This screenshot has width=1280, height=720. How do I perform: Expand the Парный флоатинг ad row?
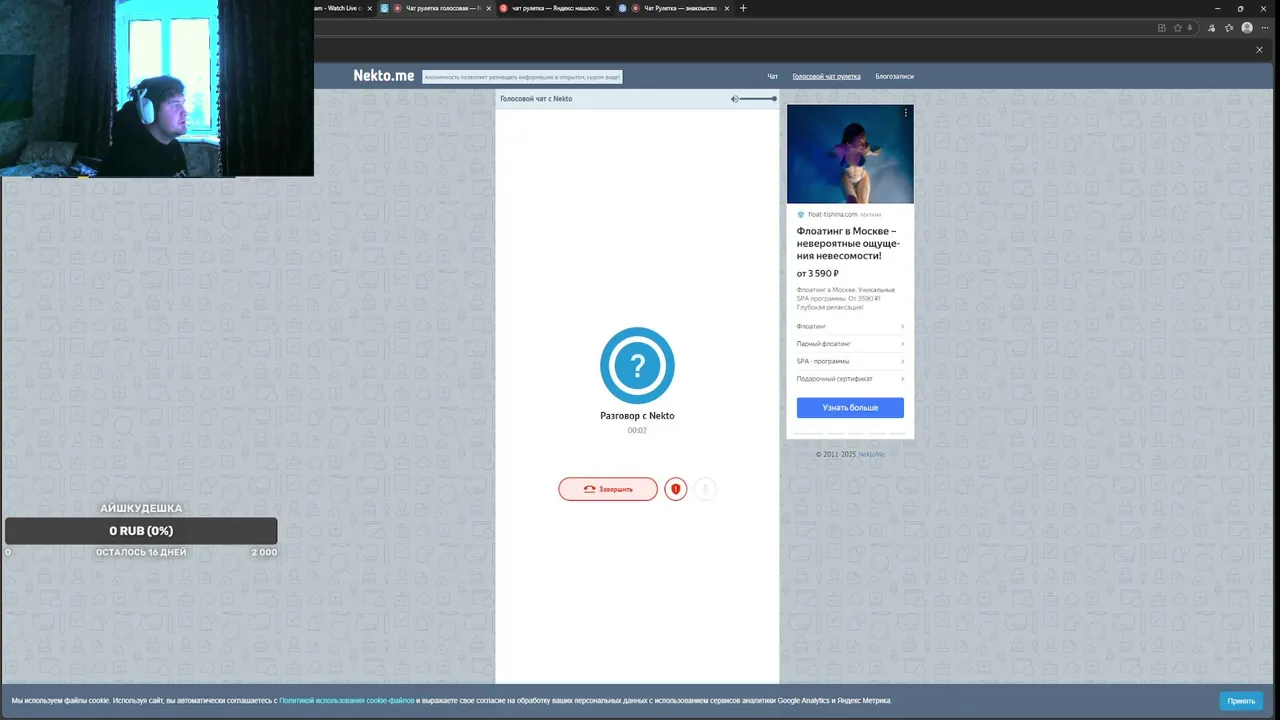(850, 344)
